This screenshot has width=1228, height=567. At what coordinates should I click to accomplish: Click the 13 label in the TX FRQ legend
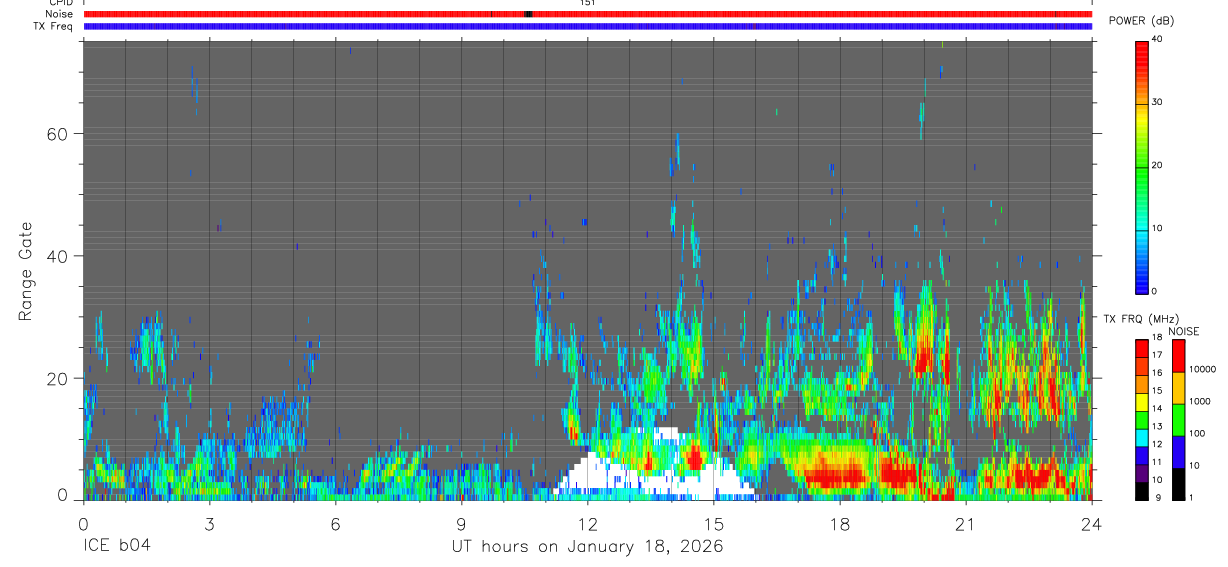1158,427
